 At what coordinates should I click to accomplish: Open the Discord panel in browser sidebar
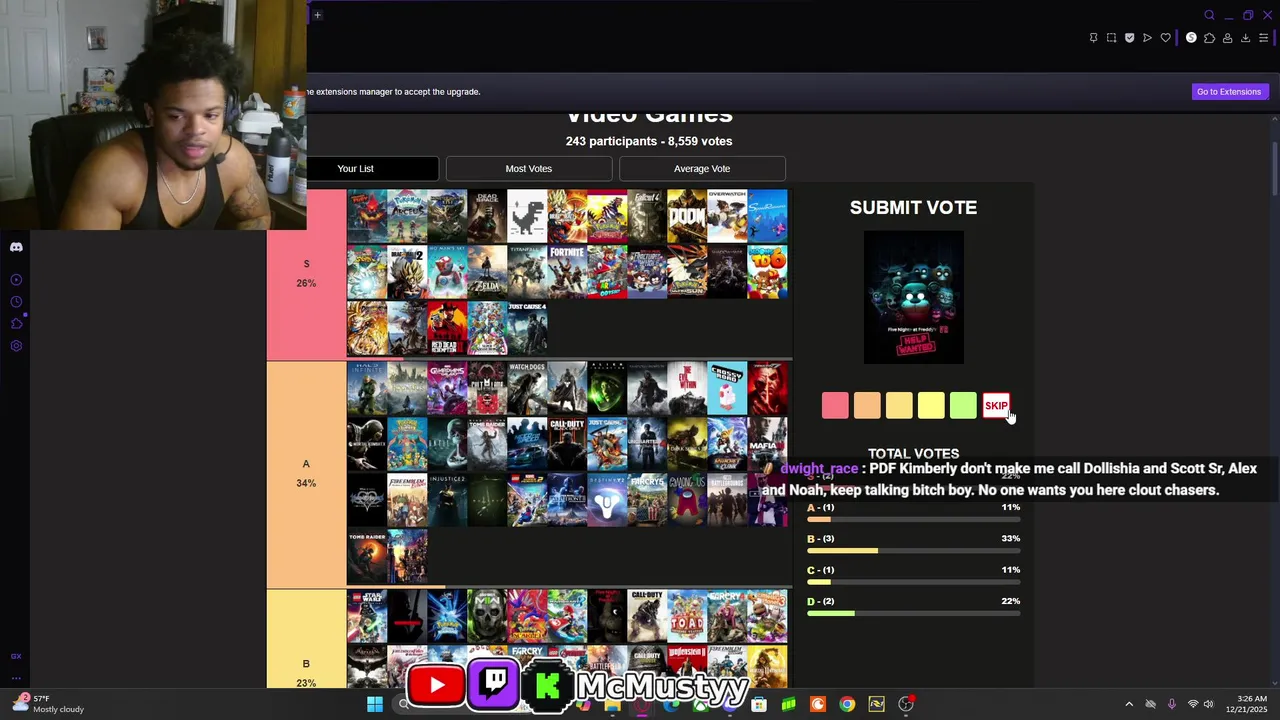tap(16, 247)
